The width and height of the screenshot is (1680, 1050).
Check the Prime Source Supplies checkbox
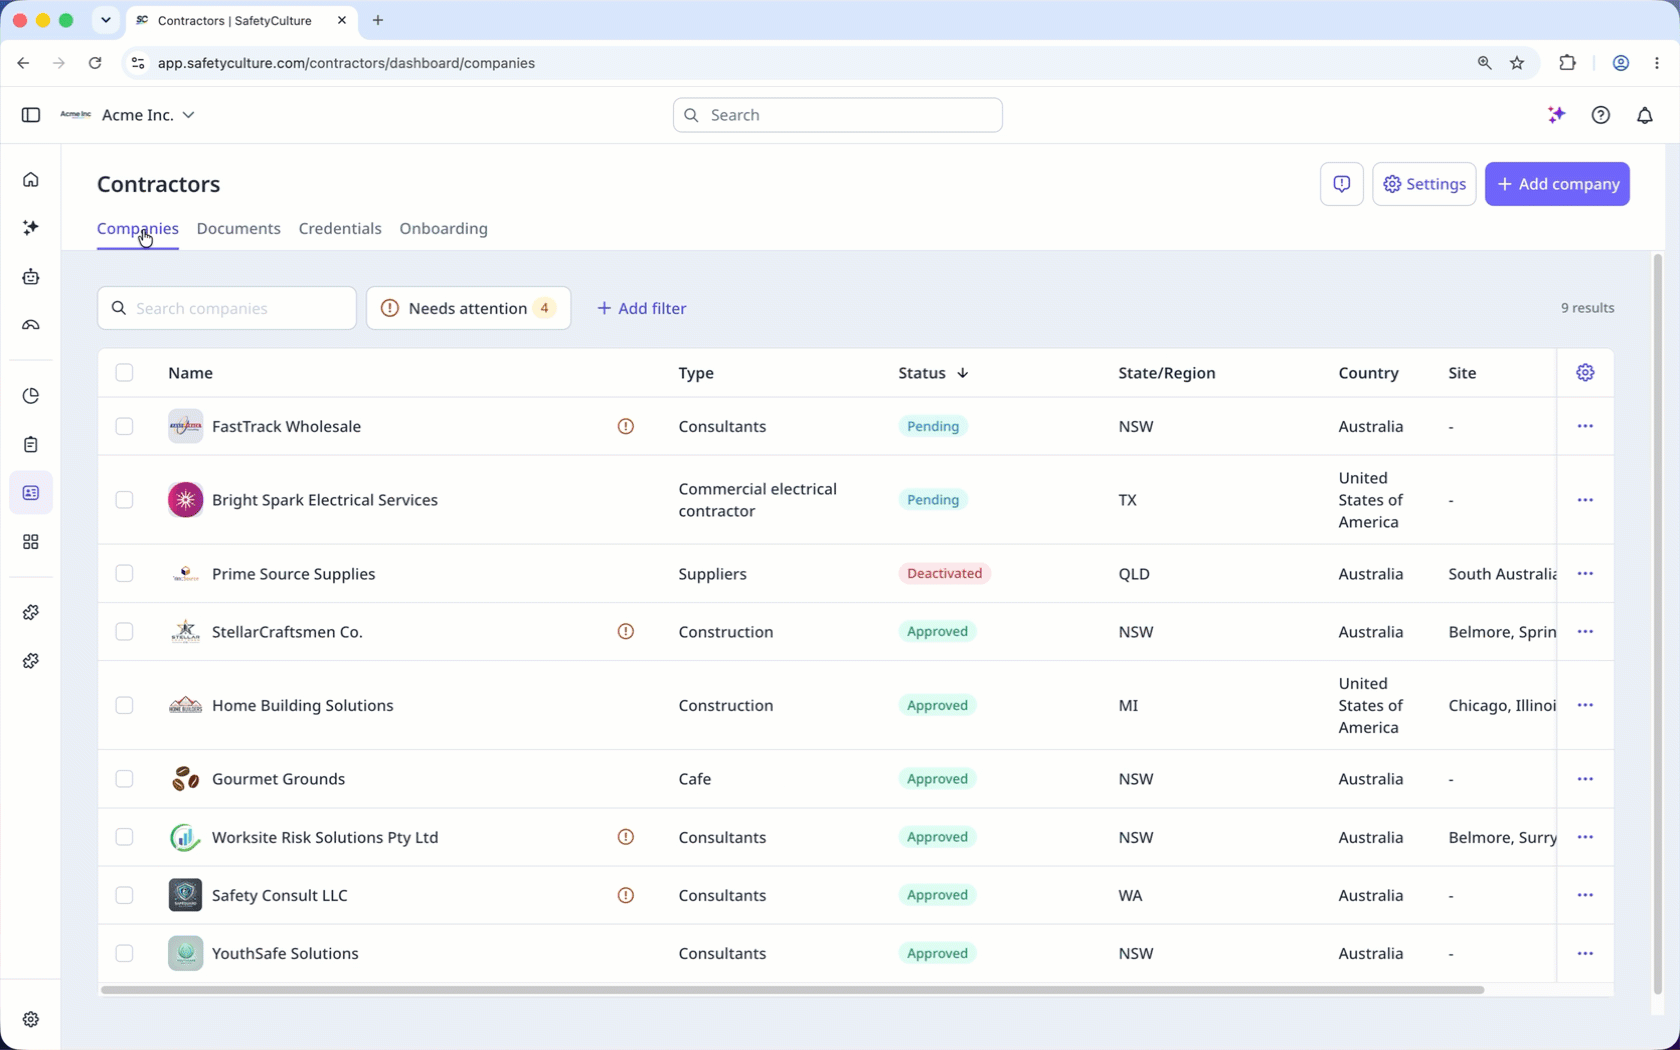[x=124, y=574]
